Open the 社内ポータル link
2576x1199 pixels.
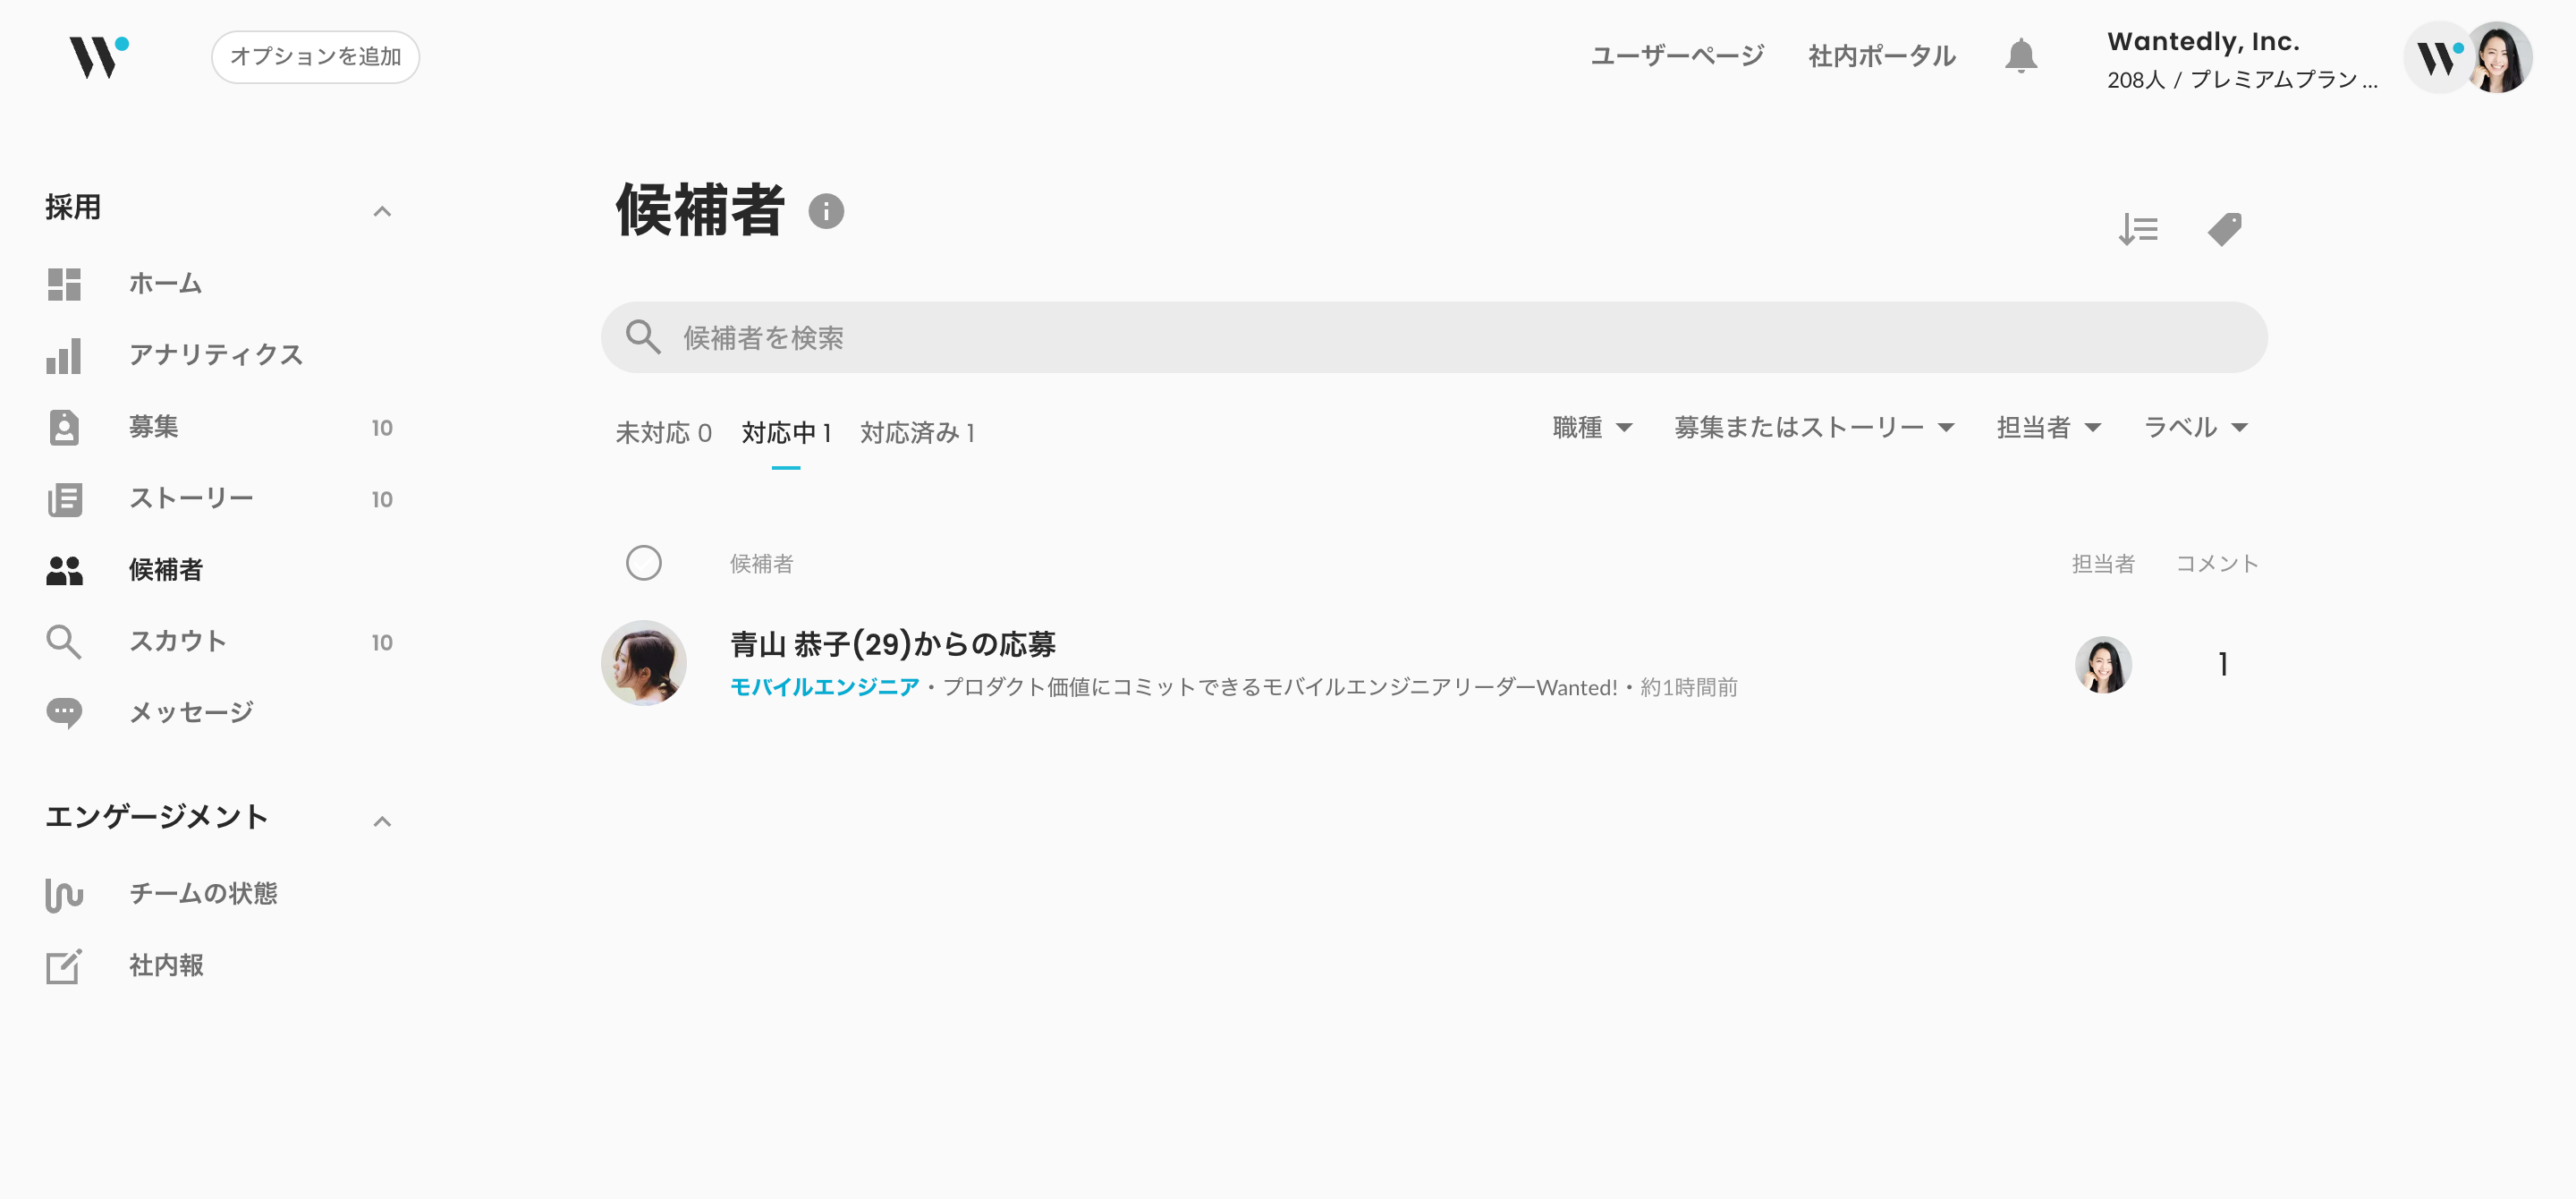[1882, 56]
